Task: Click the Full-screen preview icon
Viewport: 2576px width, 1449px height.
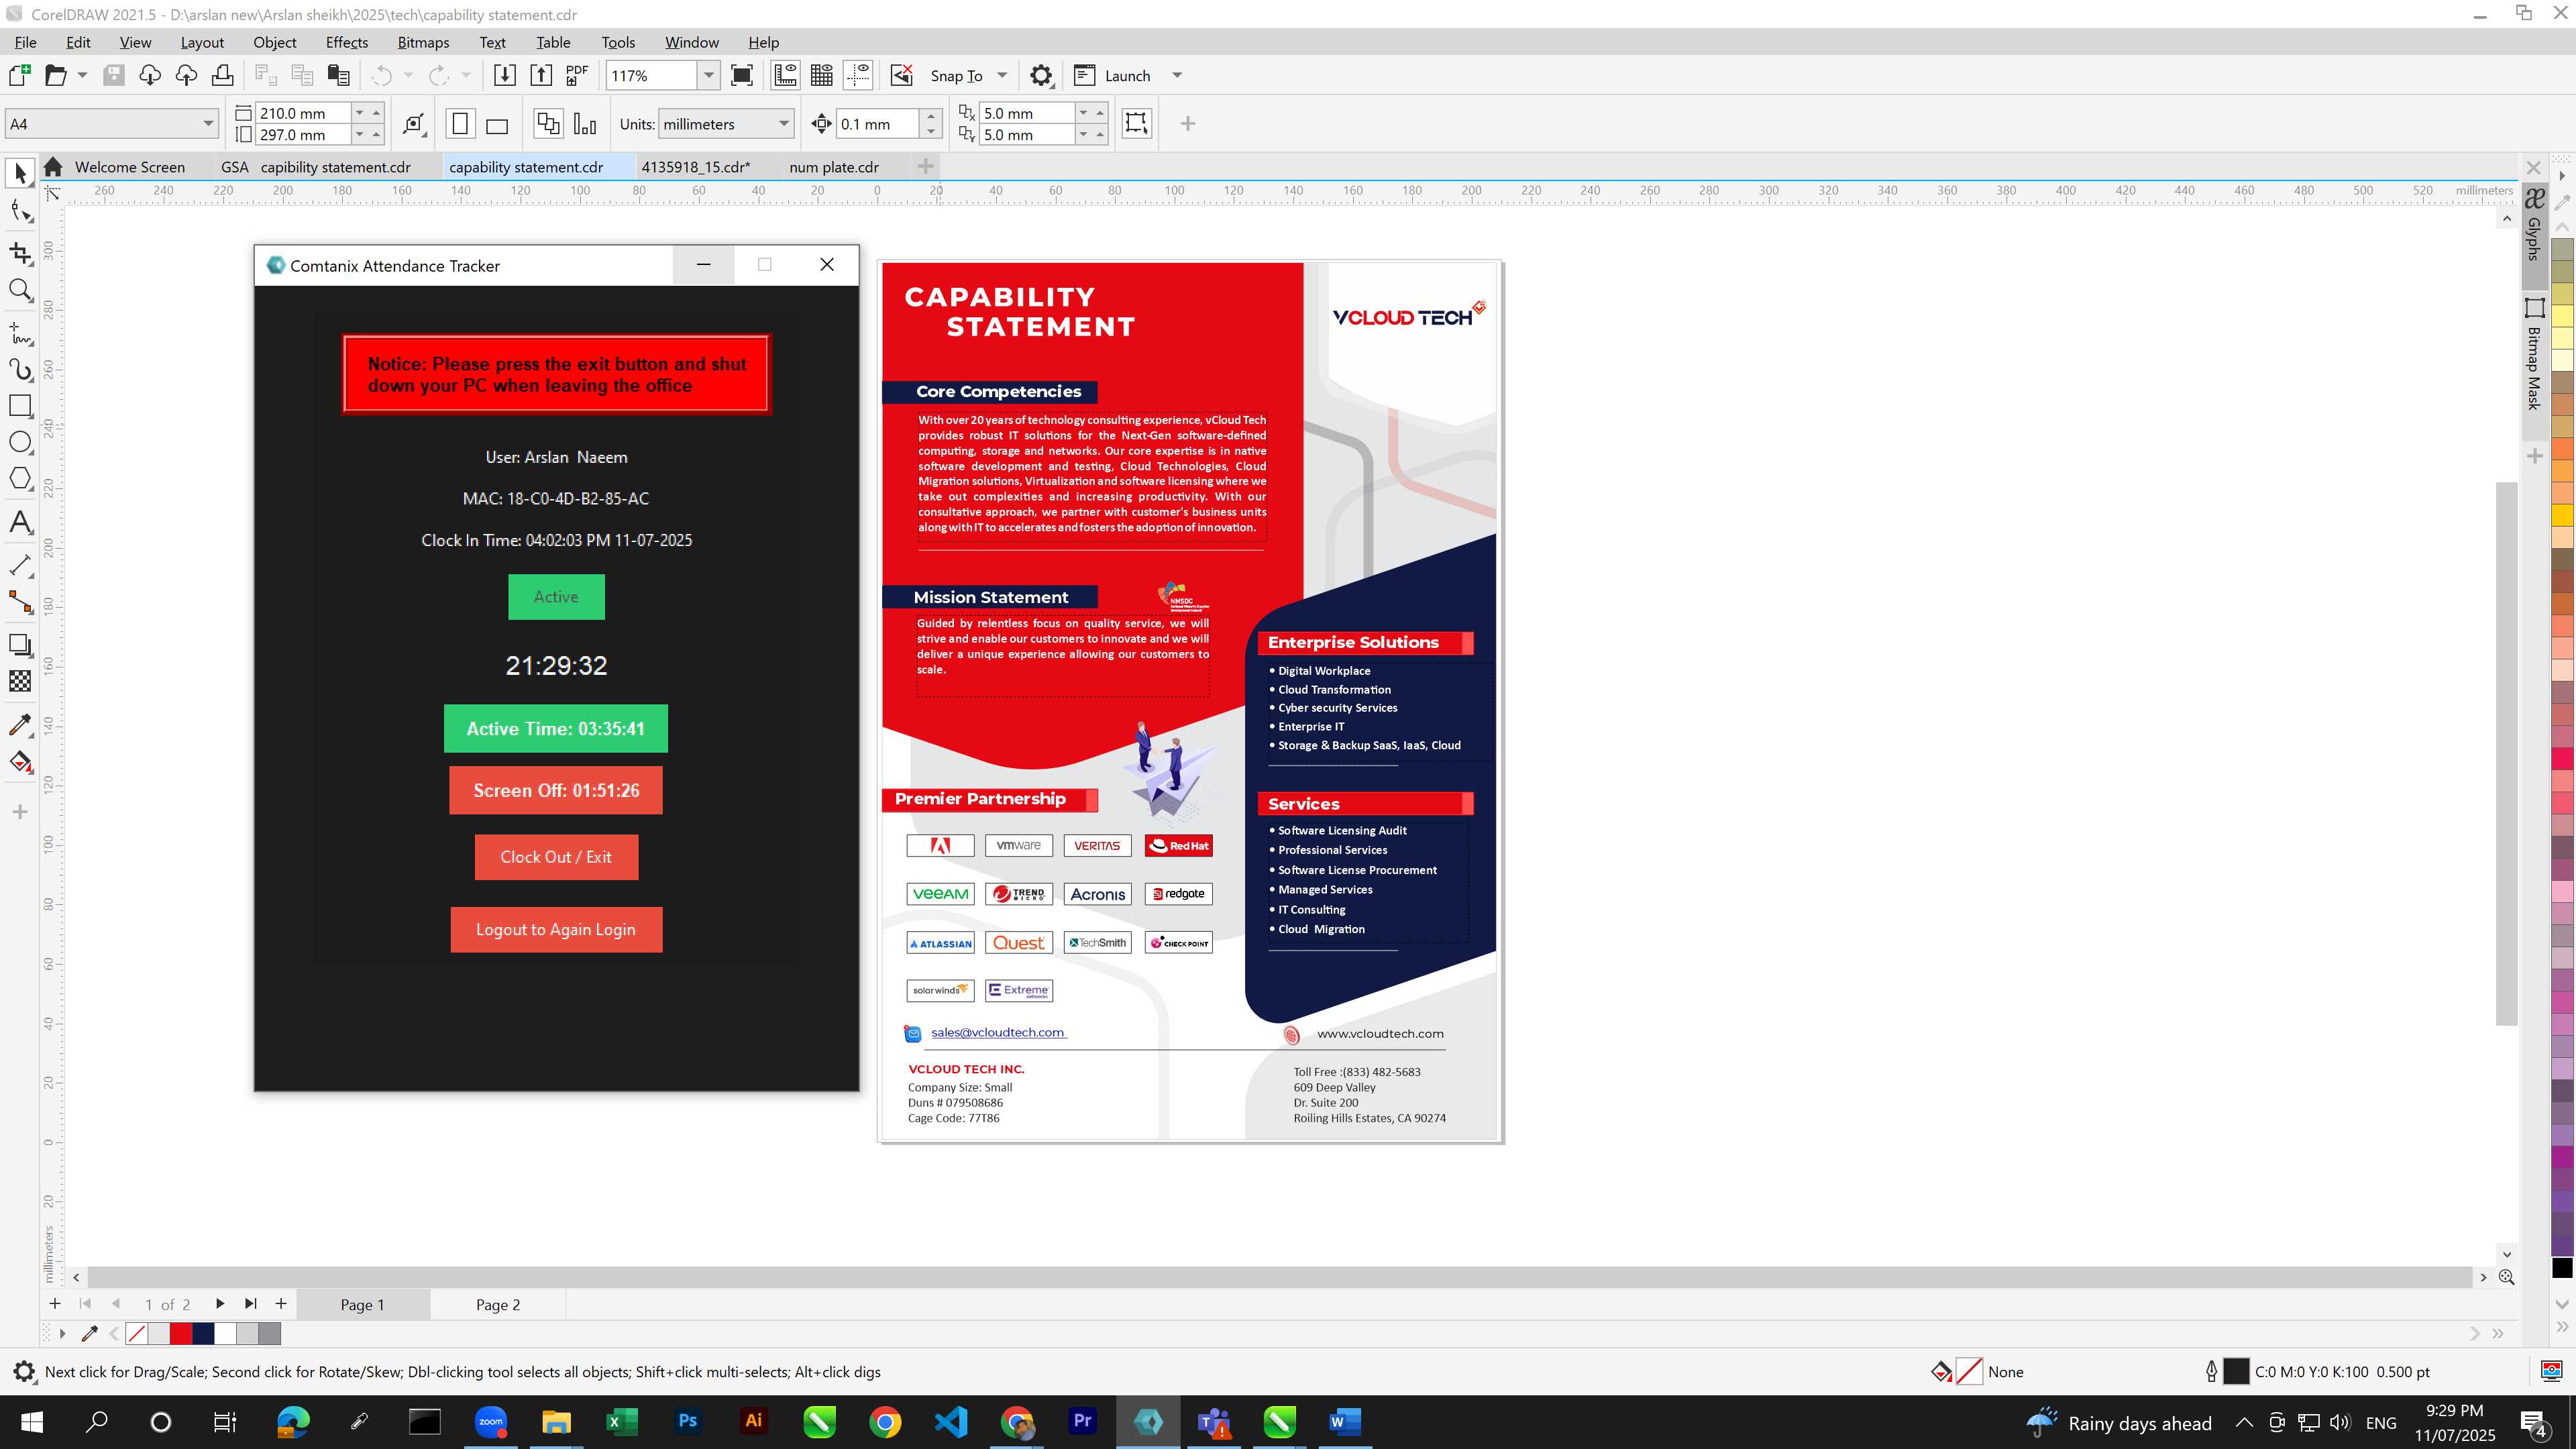Action: pyautogui.click(x=742, y=75)
